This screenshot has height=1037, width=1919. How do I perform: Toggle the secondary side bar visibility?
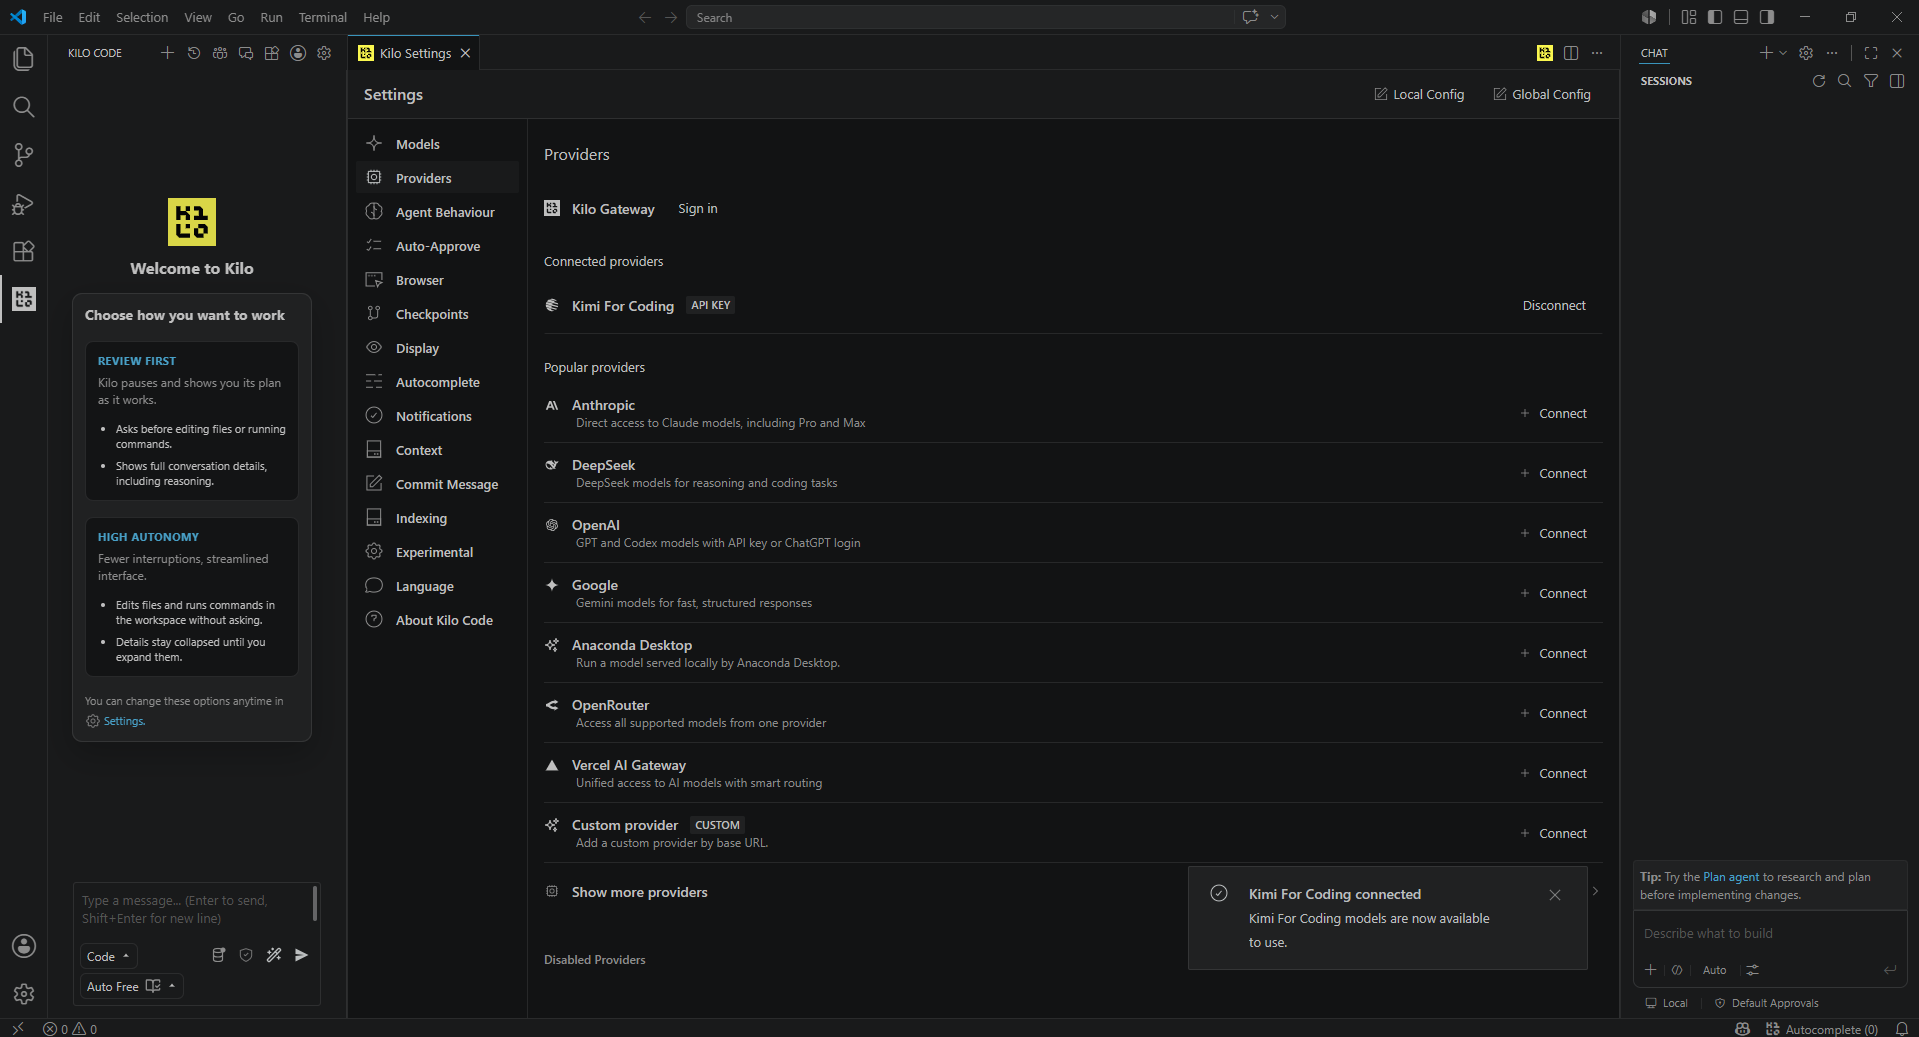click(x=1767, y=17)
